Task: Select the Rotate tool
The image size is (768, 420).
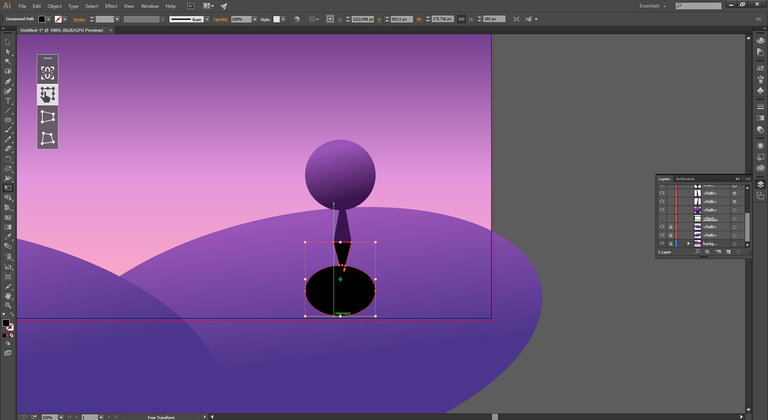Action: point(8,159)
